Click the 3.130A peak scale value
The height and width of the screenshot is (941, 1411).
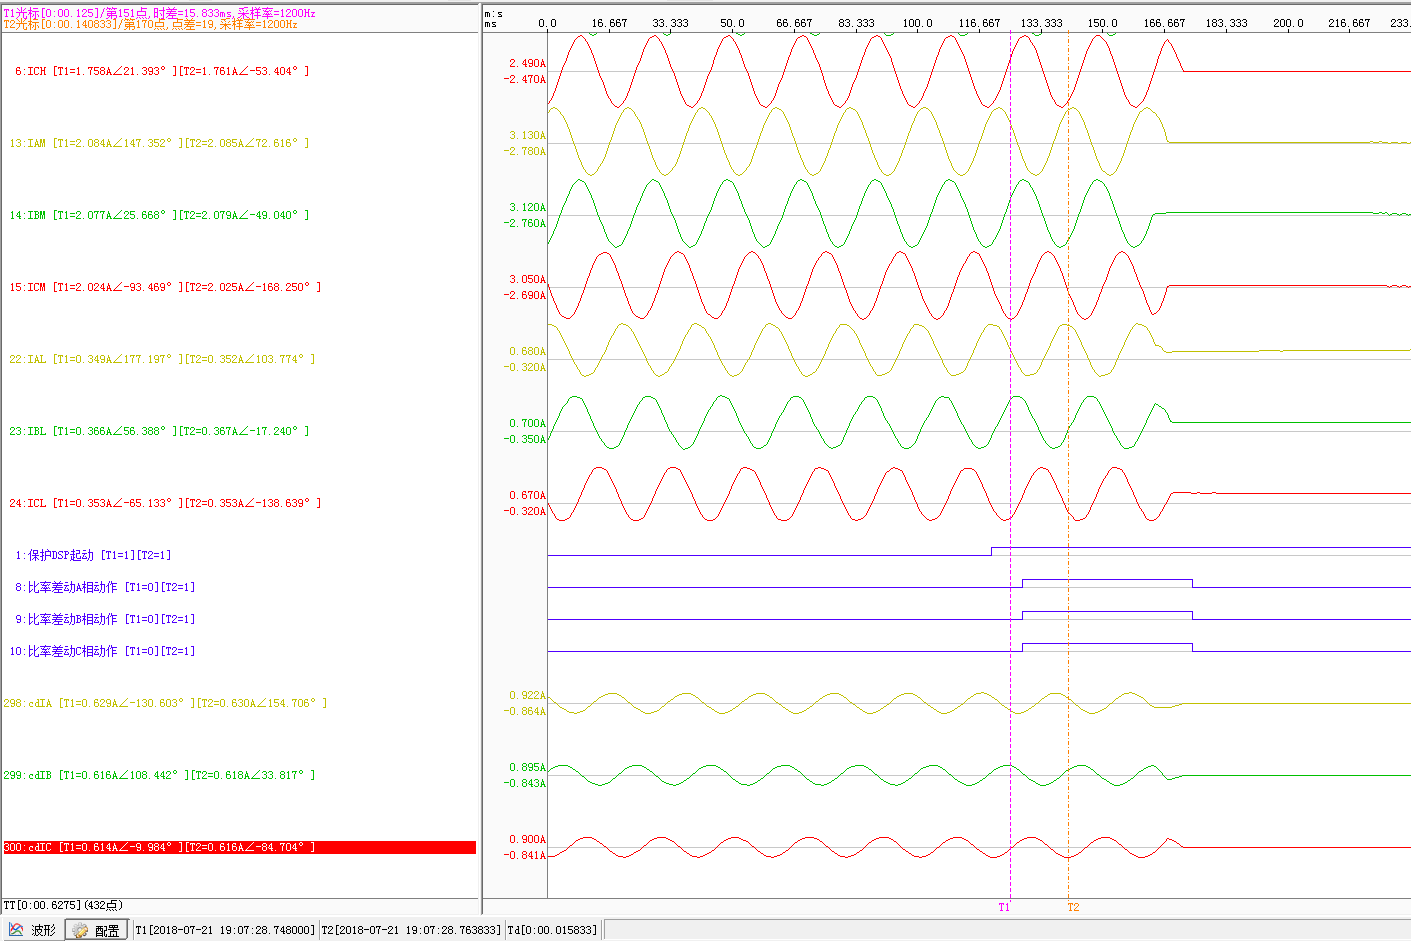[527, 136]
